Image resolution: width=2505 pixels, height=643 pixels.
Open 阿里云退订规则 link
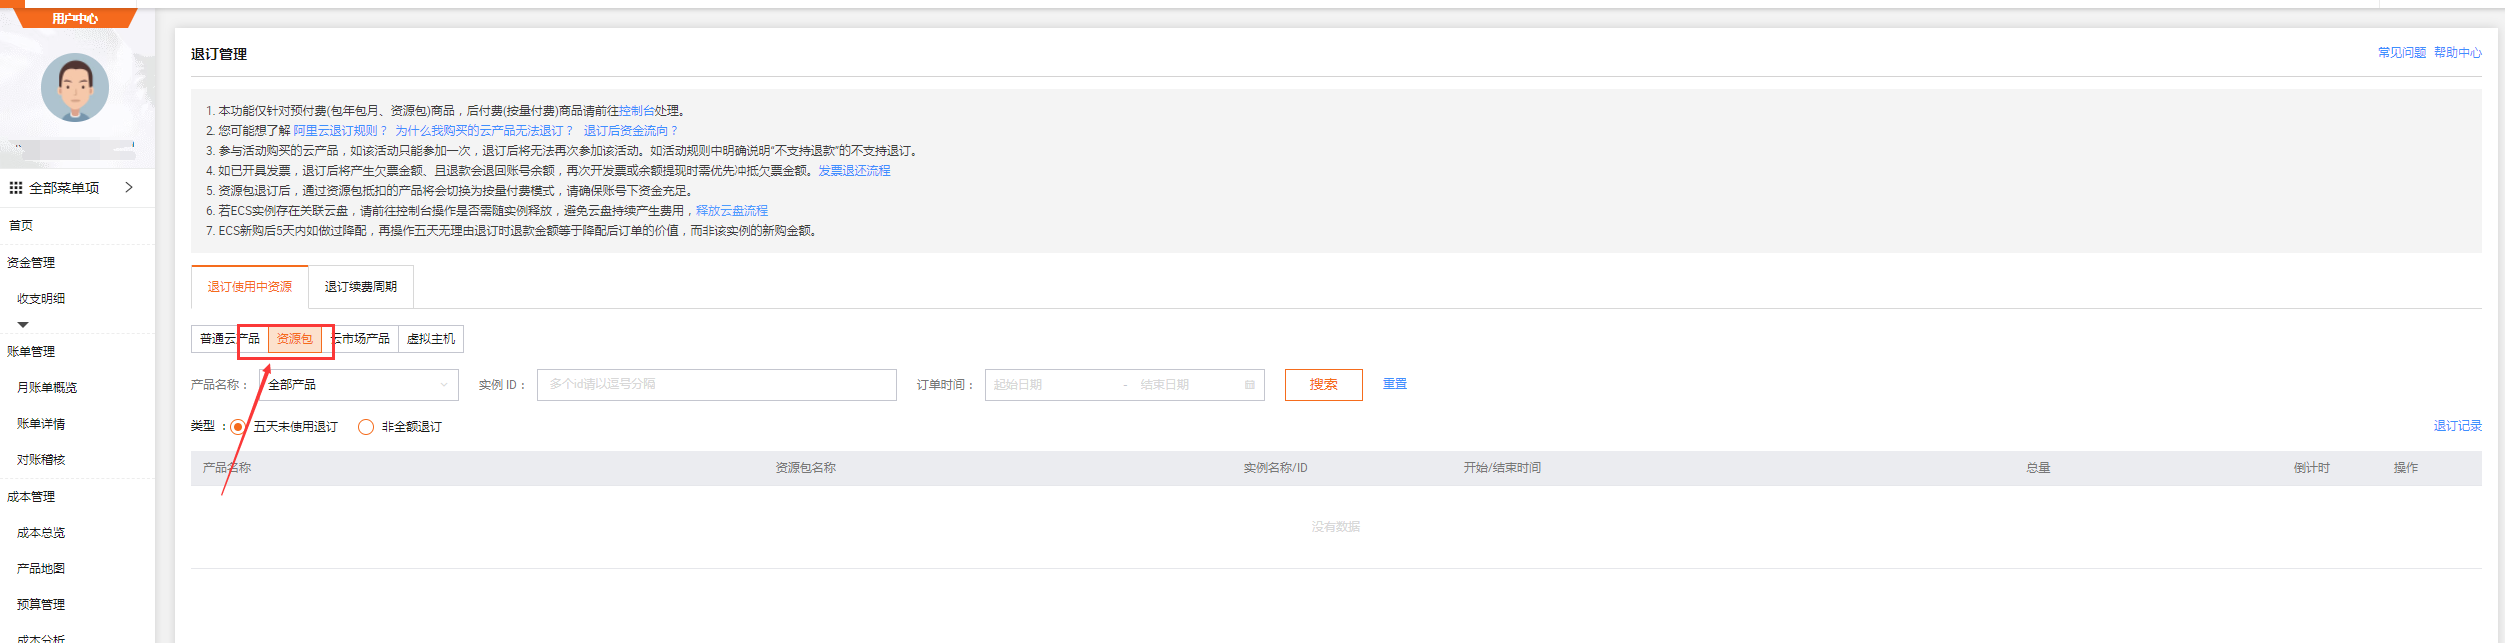point(339,131)
